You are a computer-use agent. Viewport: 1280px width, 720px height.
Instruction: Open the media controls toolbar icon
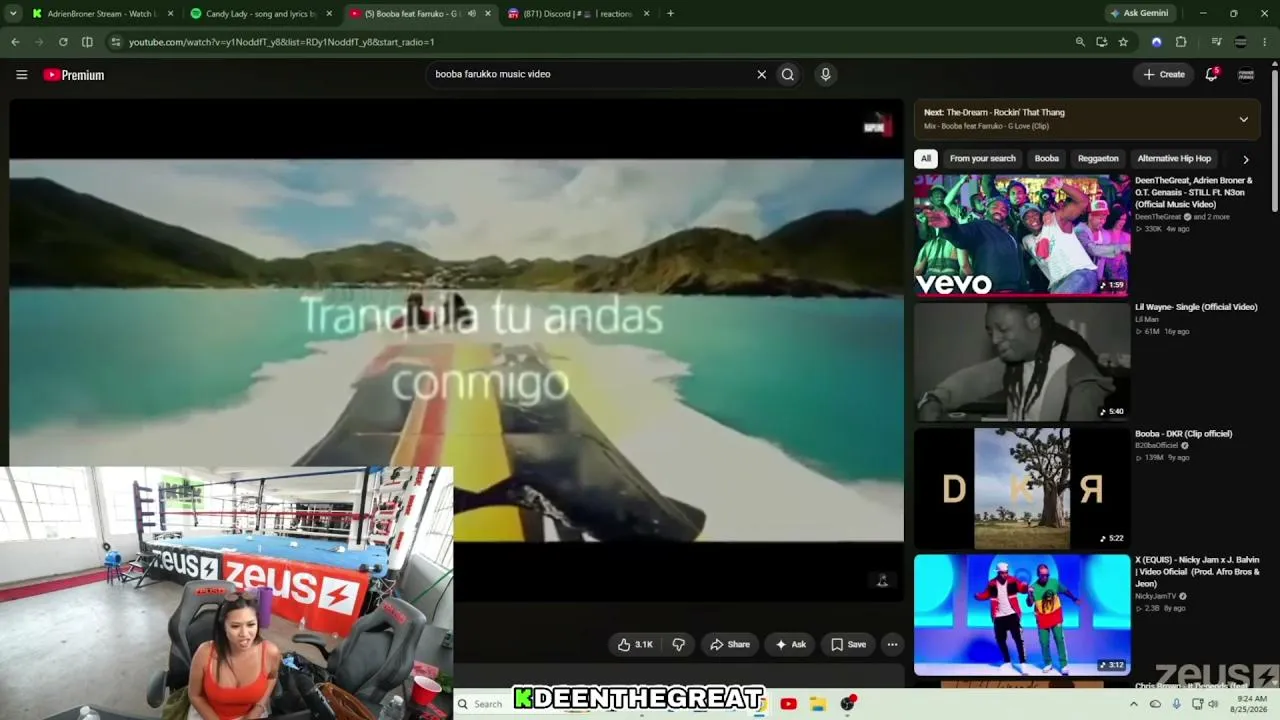pos(1216,42)
